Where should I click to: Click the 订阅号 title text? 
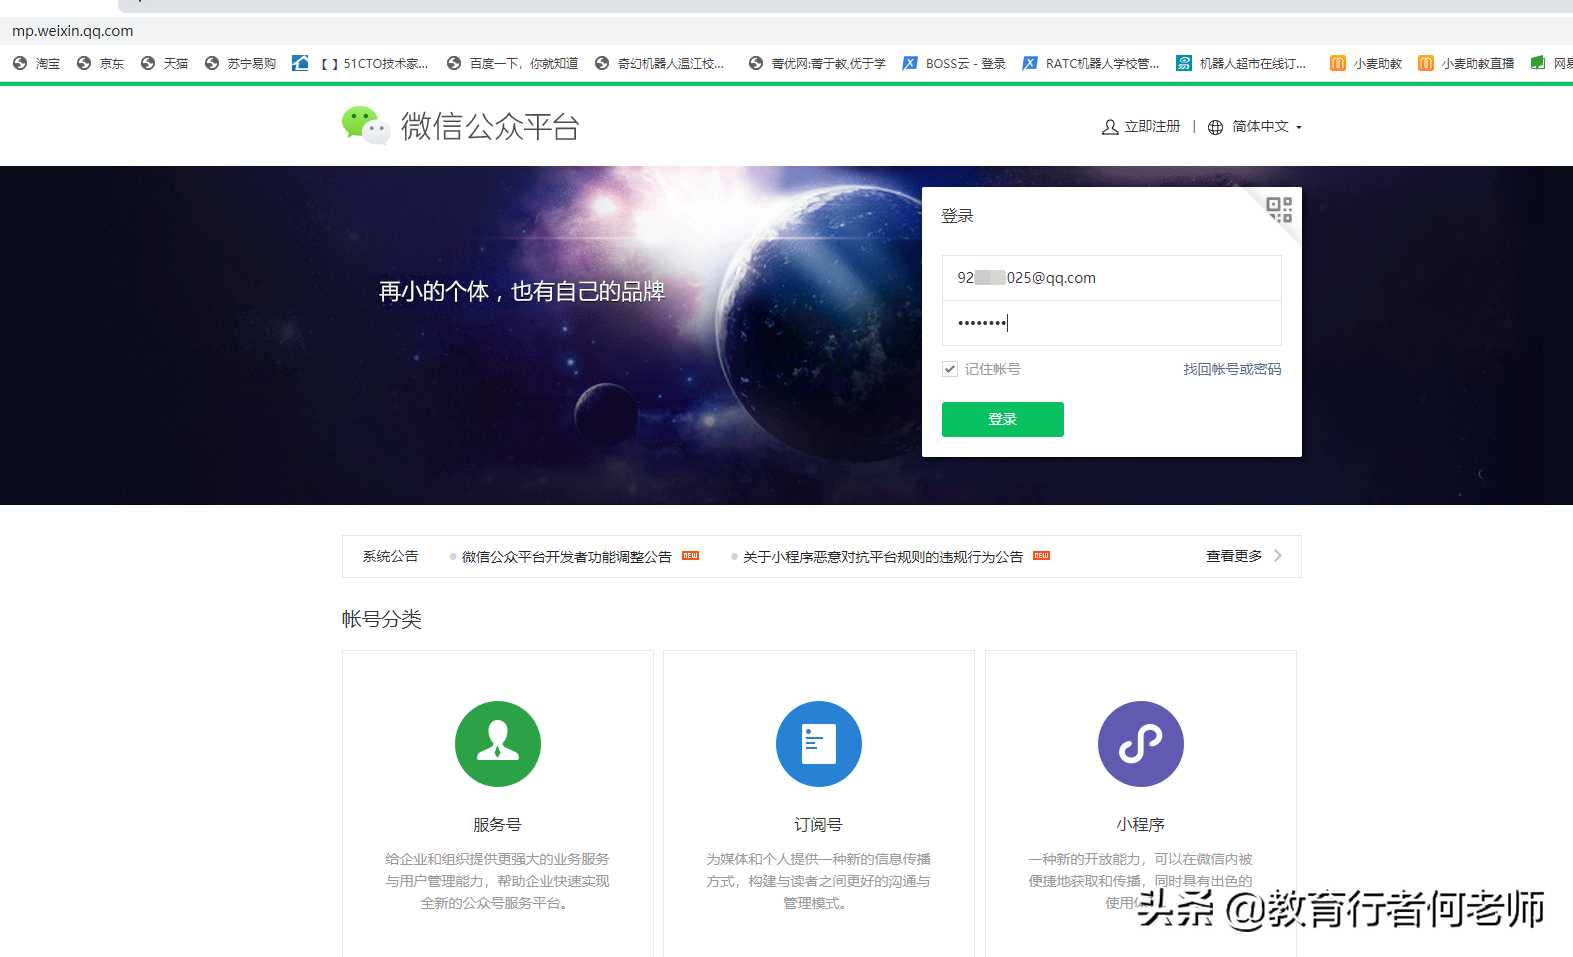tap(819, 825)
